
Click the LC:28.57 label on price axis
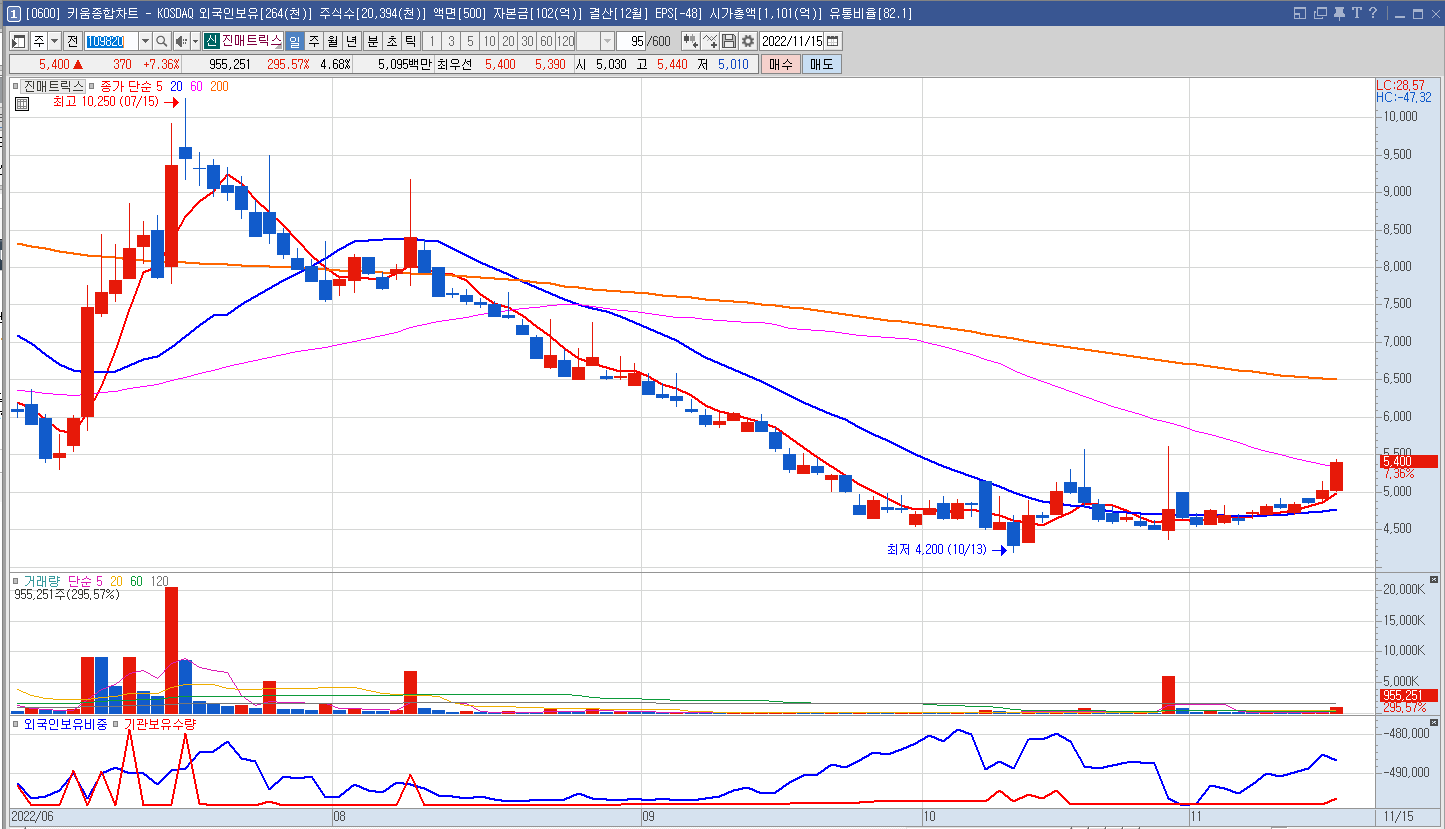1401,85
